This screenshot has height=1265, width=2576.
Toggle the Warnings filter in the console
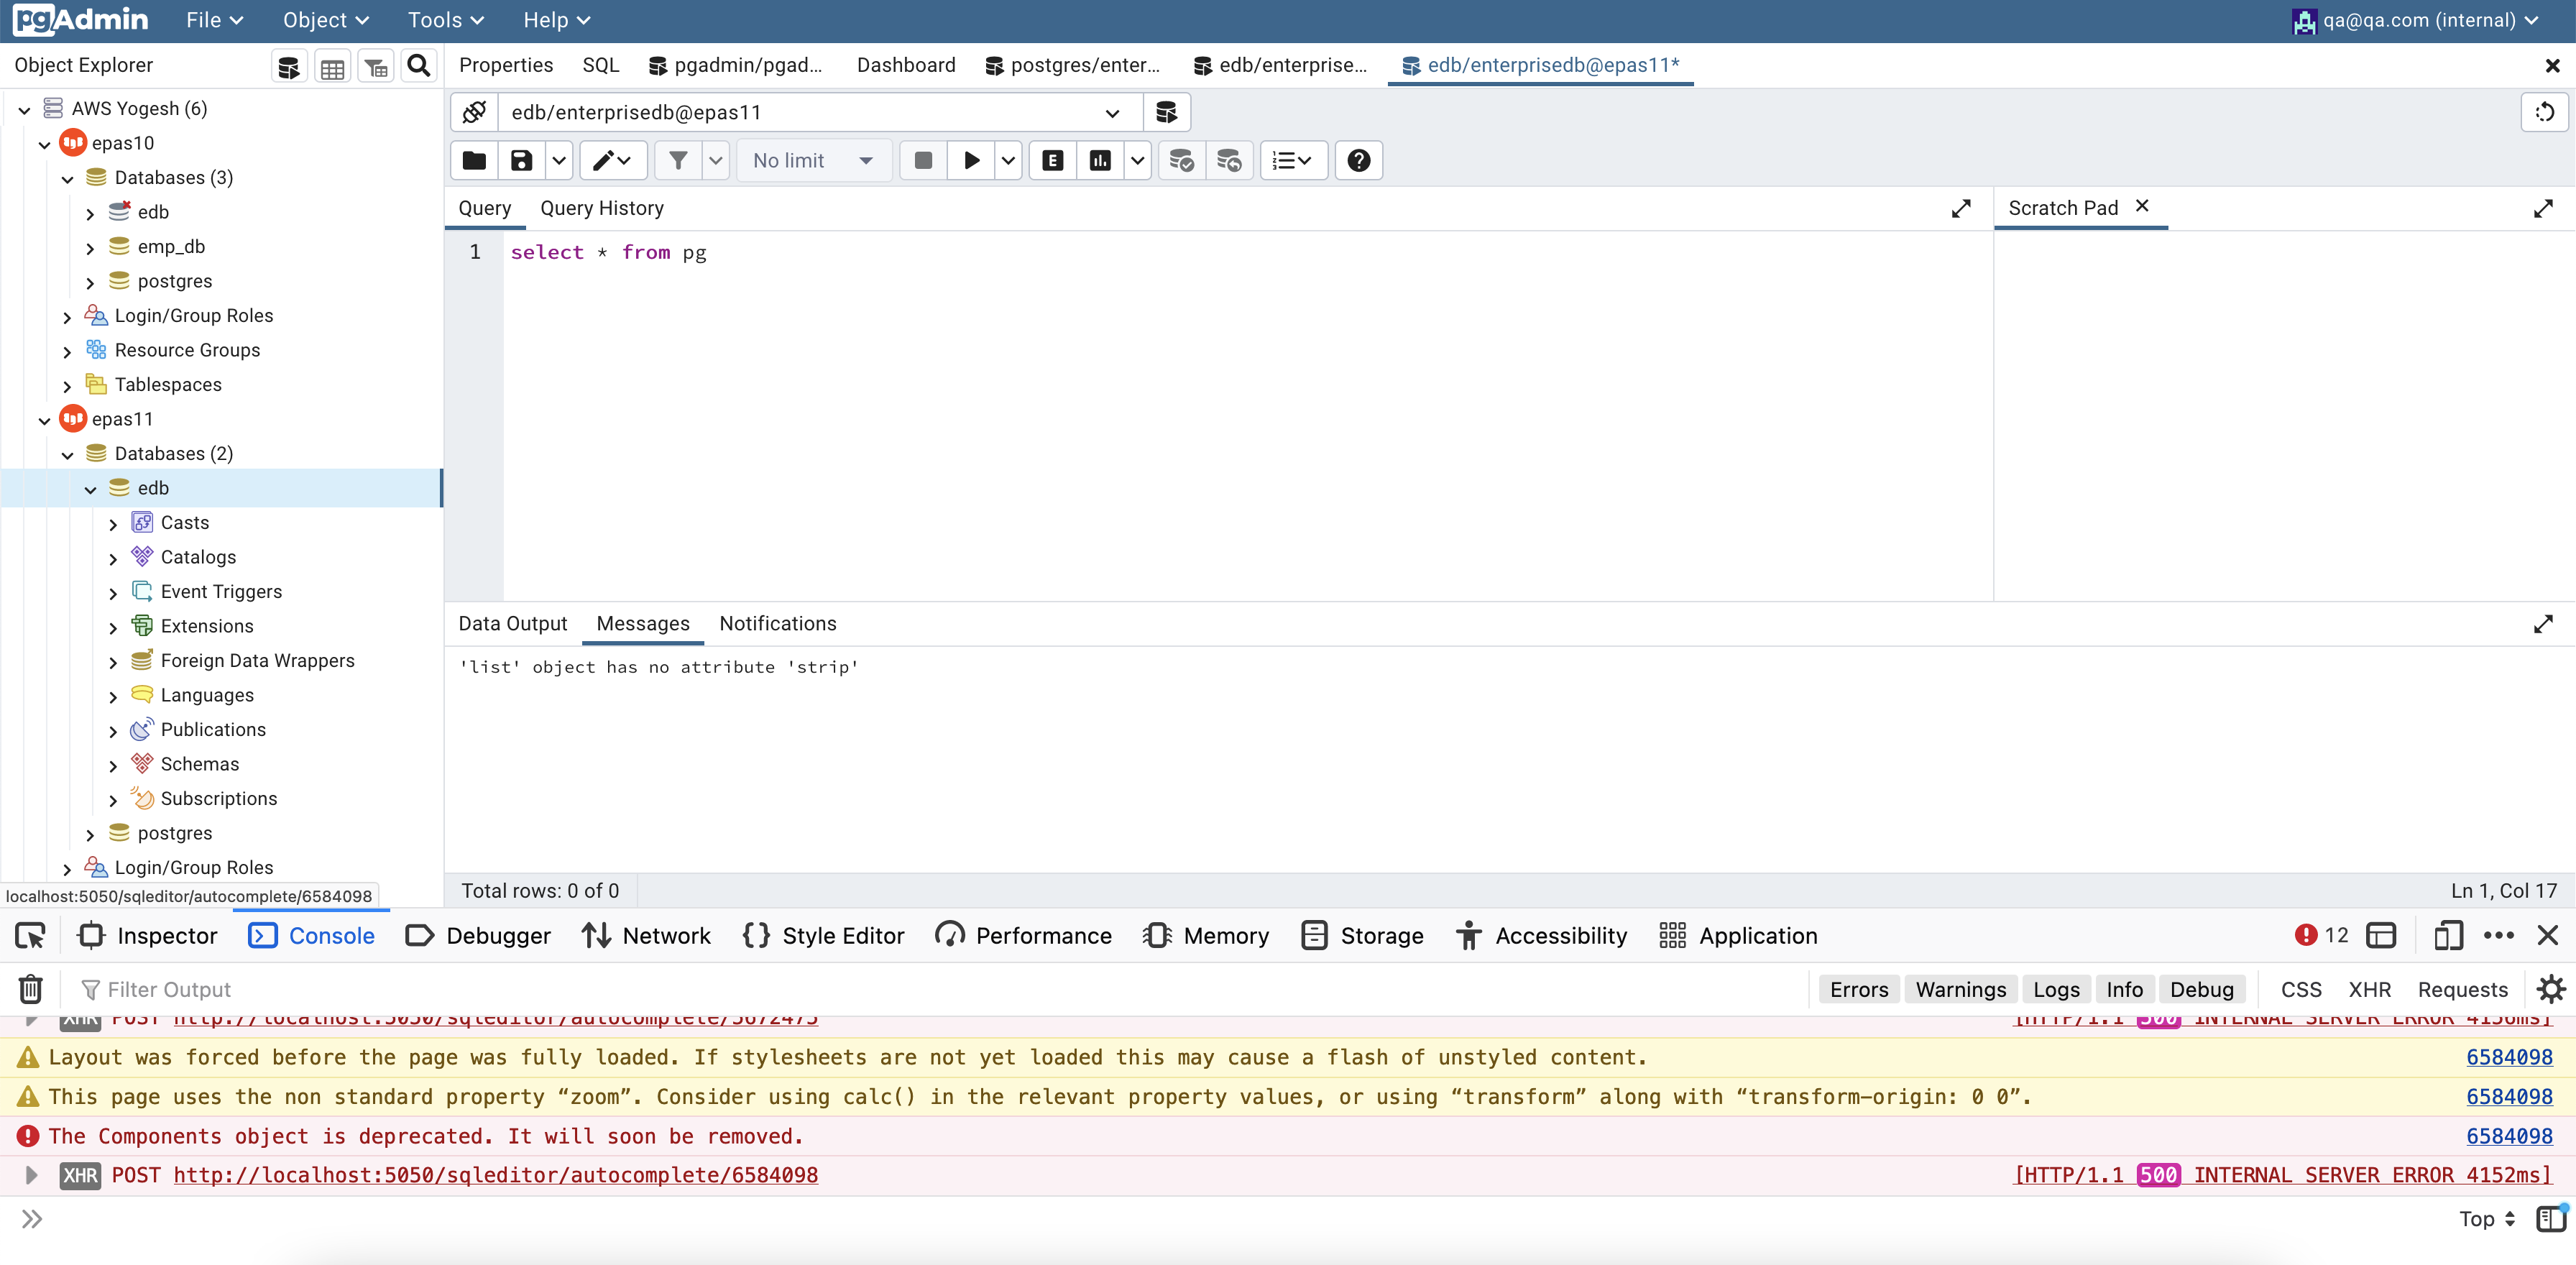pos(1960,989)
